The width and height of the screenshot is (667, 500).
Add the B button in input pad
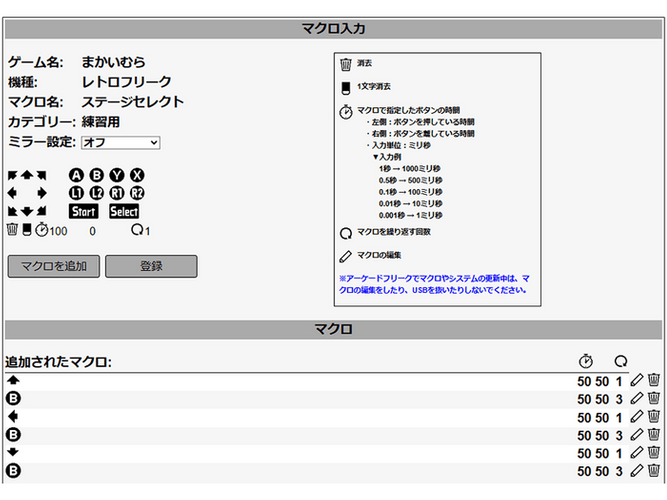pyautogui.click(x=97, y=175)
